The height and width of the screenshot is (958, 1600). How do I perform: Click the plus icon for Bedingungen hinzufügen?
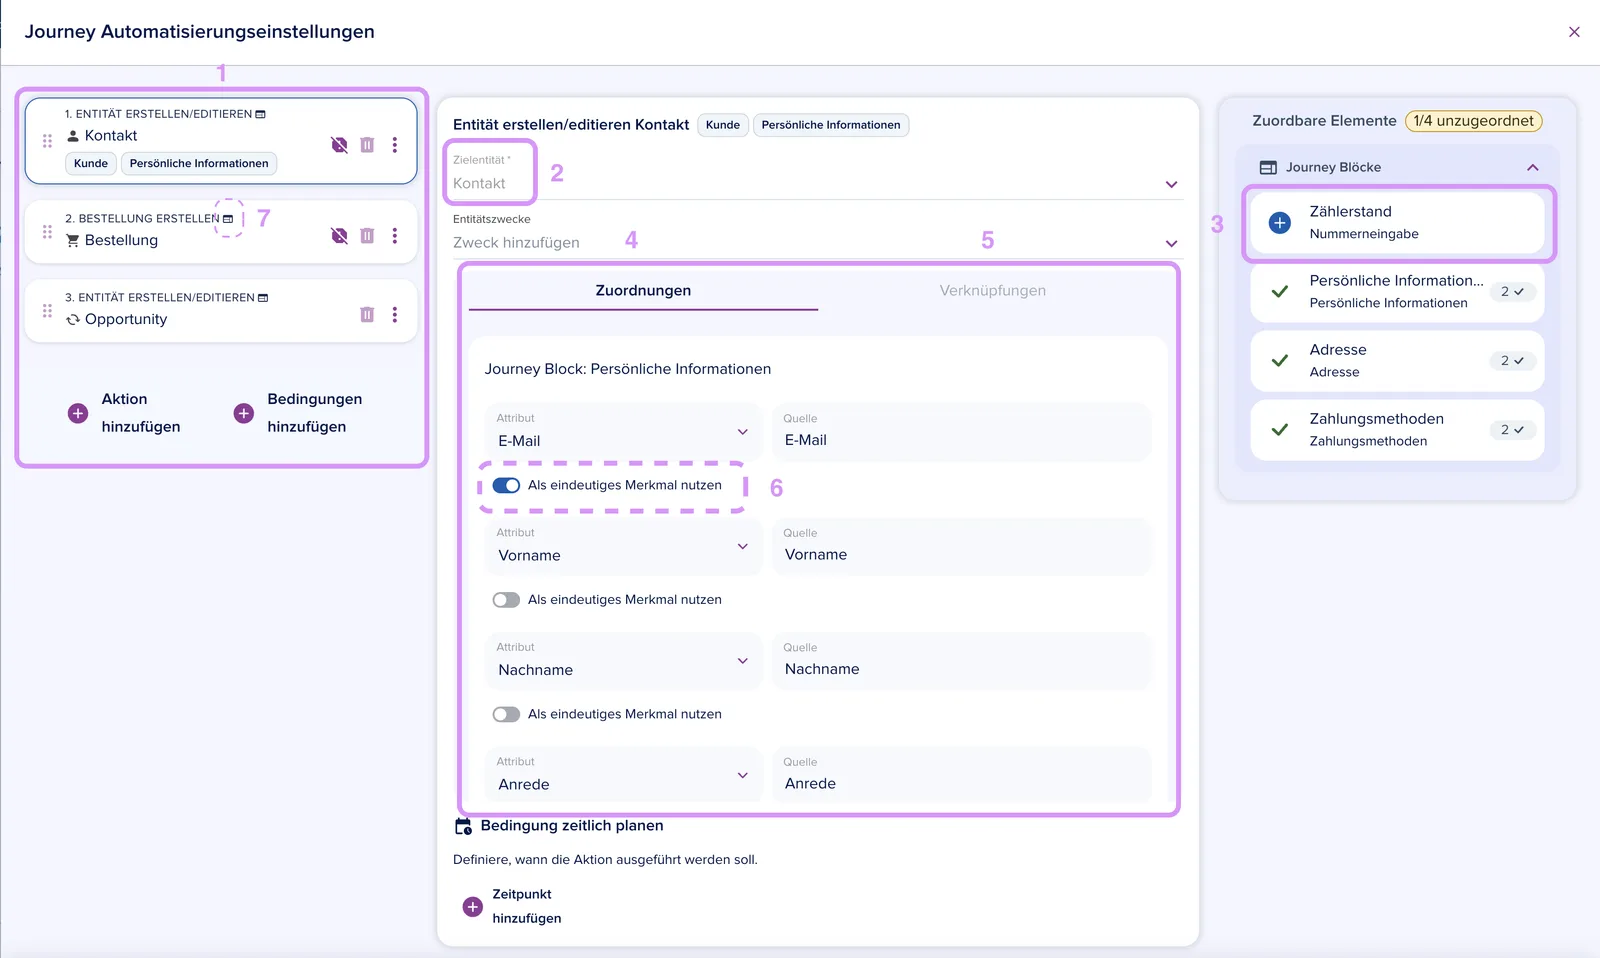pos(244,413)
